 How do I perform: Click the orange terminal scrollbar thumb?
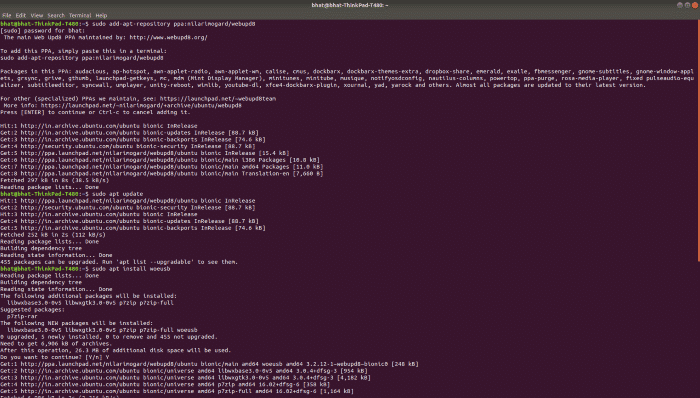pyautogui.click(x=698, y=141)
